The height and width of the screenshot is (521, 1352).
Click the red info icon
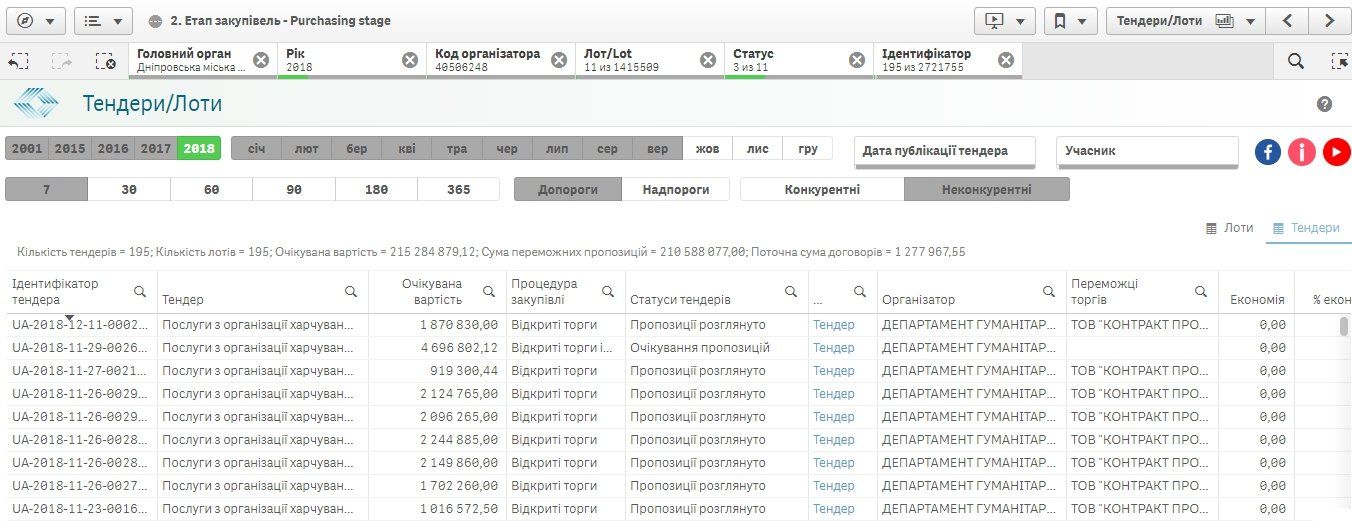(1301, 152)
